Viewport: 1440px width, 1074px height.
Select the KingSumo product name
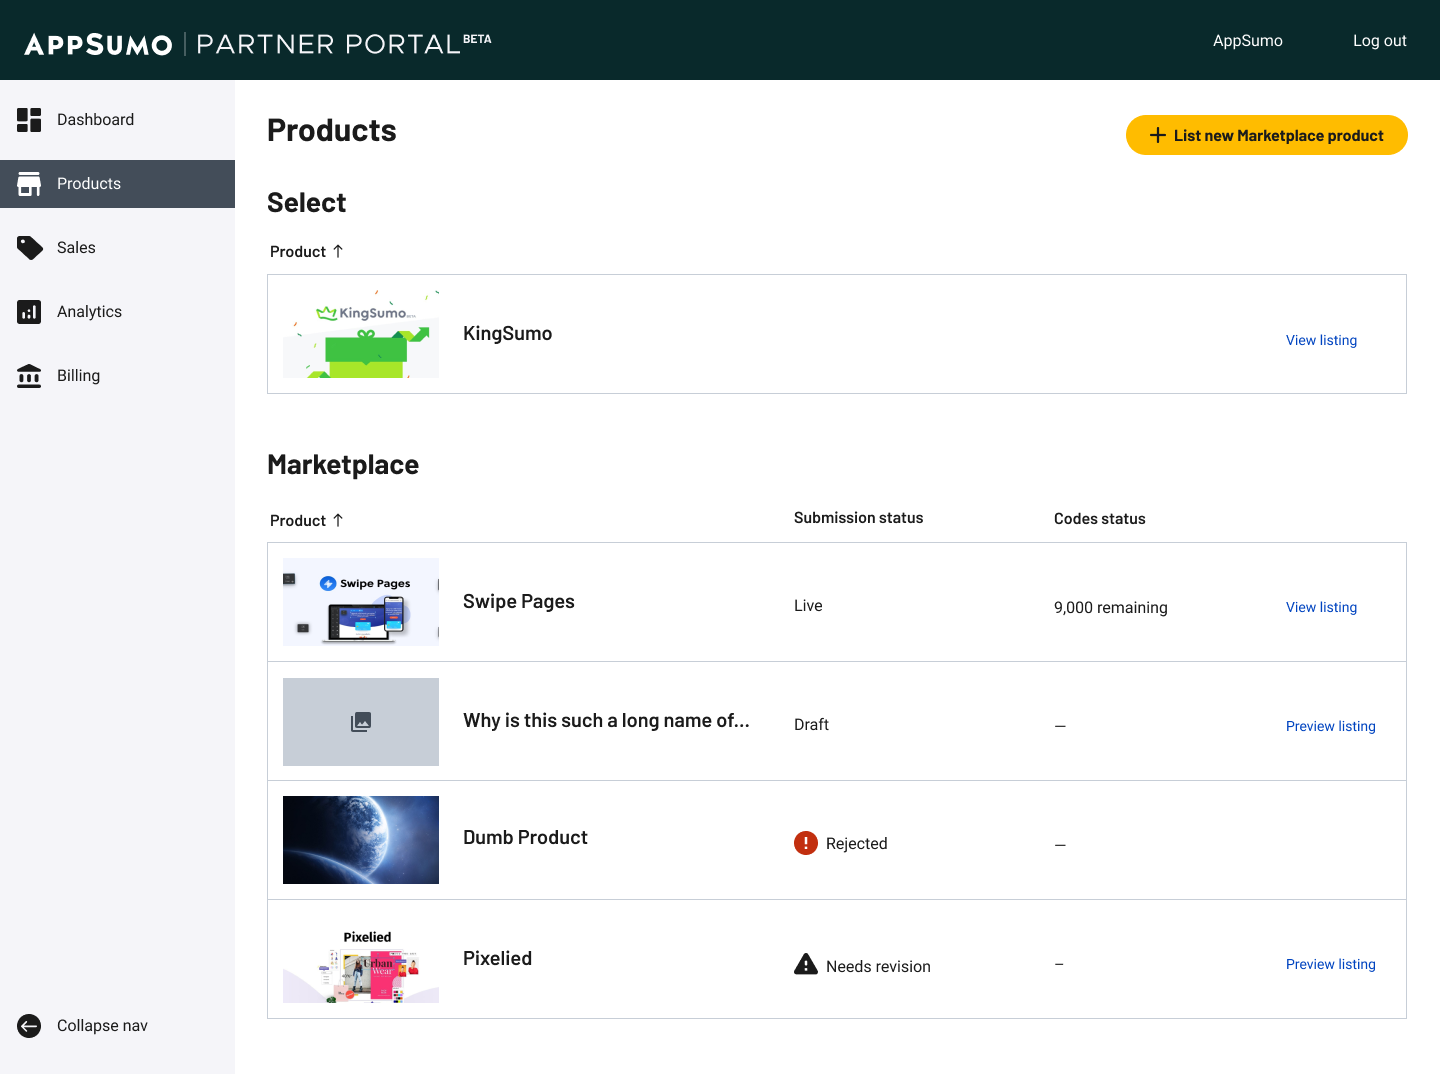(x=507, y=334)
